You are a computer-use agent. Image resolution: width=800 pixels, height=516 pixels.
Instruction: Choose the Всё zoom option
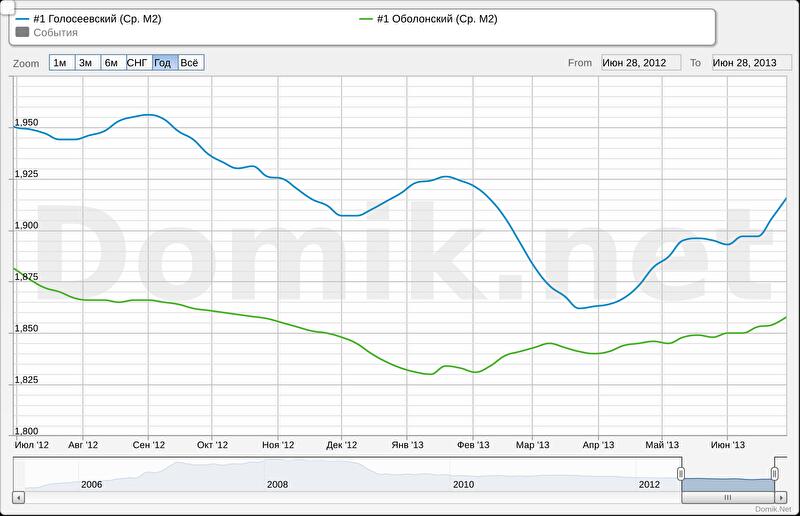click(x=190, y=63)
